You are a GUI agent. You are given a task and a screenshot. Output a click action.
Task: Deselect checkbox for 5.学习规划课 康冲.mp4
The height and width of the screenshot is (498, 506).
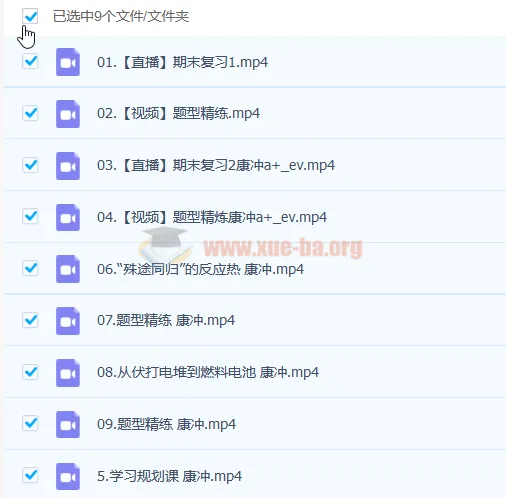tap(30, 475)
